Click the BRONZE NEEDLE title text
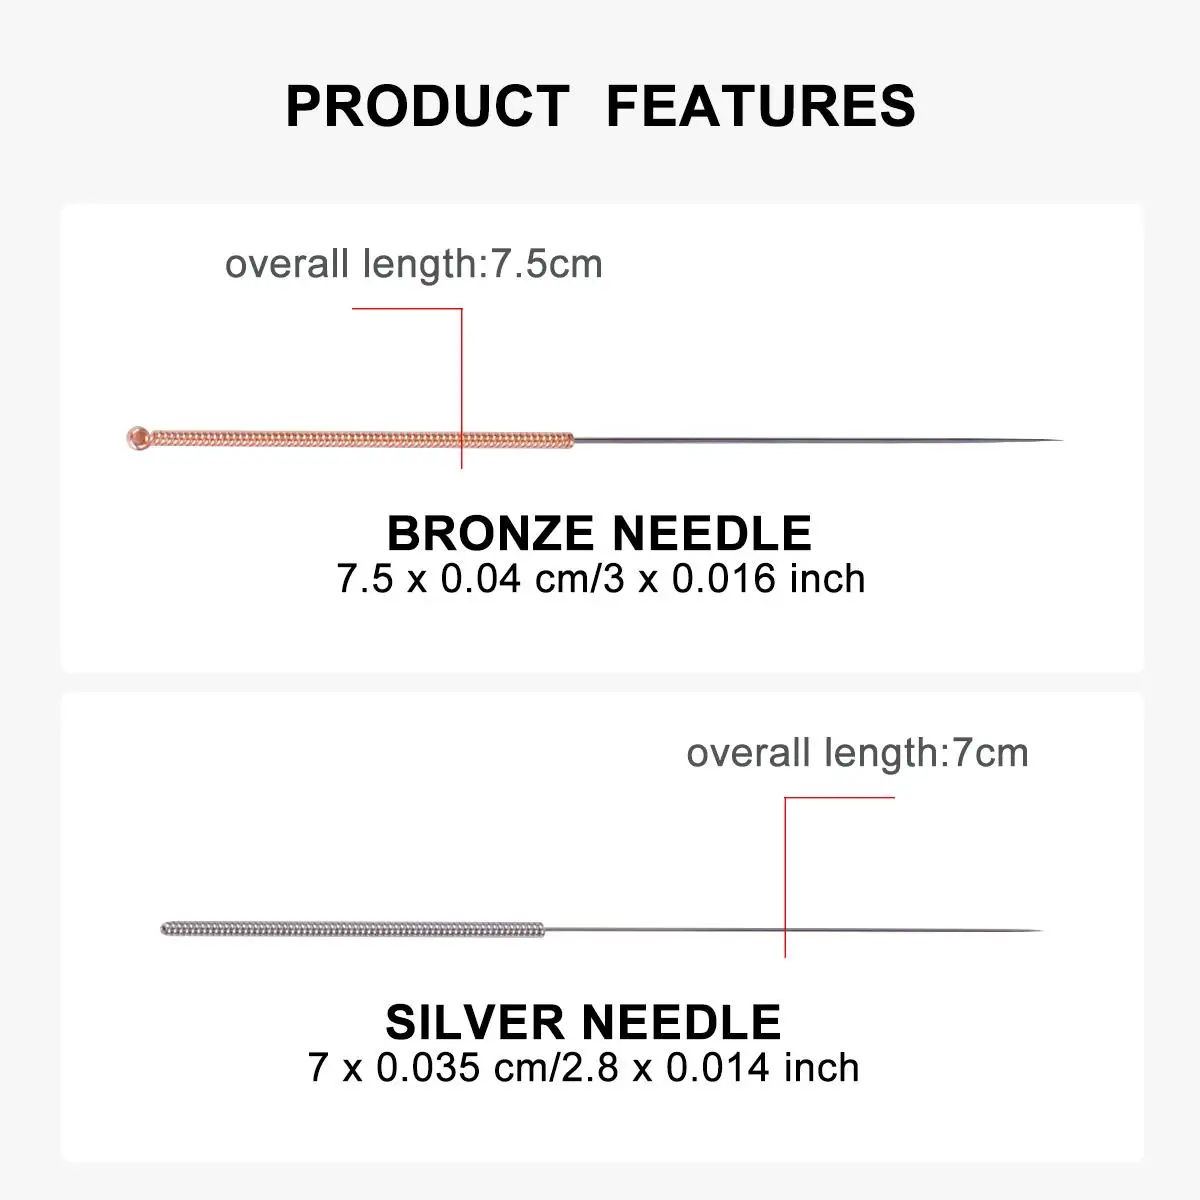The image size is (1200, 1200). (x=599, y=533)
